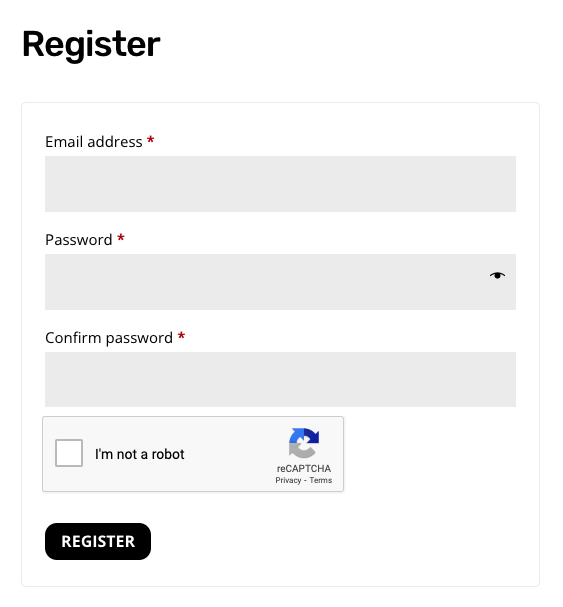Screen dimensions: 563x607
Task: Show password using the eye icon
Action: [497, 275]
